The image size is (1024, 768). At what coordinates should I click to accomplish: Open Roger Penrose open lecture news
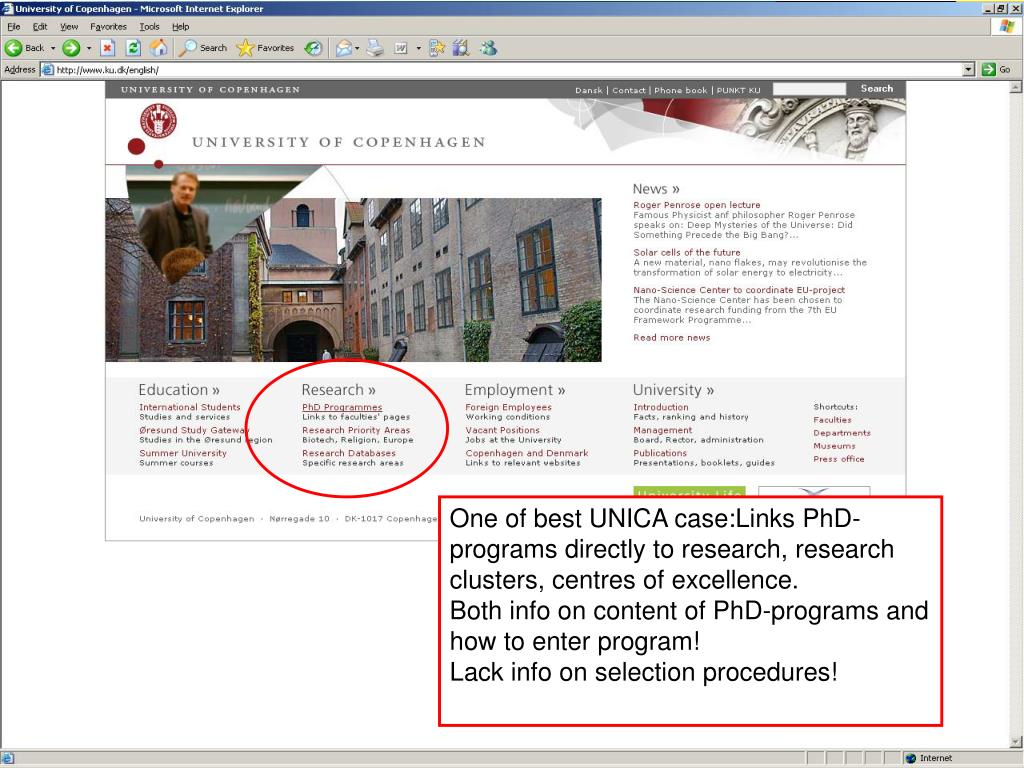pyautogui.click(x=696, y=204)
